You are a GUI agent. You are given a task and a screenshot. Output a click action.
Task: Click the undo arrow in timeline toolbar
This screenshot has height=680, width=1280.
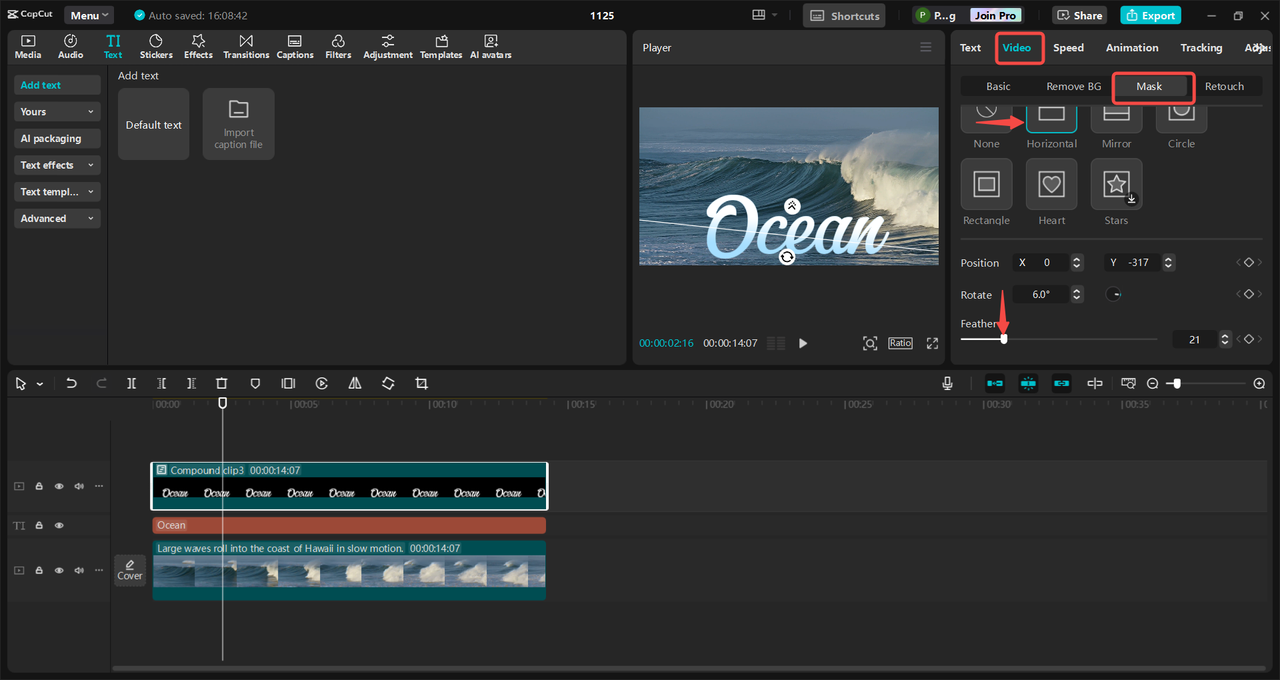point(71,384)
